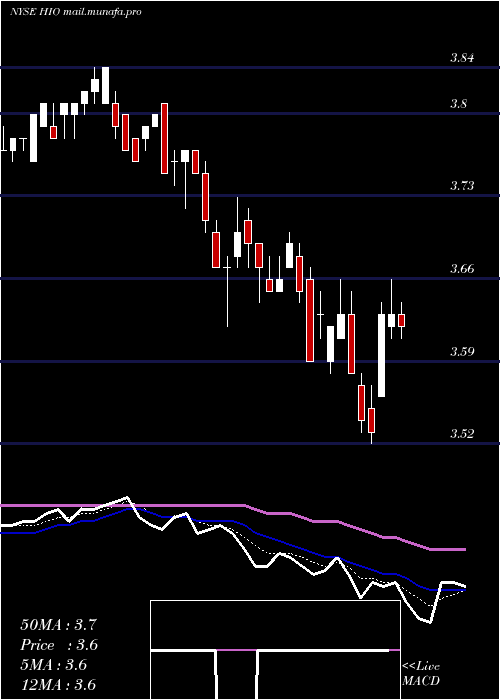Click the last red candlestick on the right
Screen dimensions: 500x700
pos(401,320)
